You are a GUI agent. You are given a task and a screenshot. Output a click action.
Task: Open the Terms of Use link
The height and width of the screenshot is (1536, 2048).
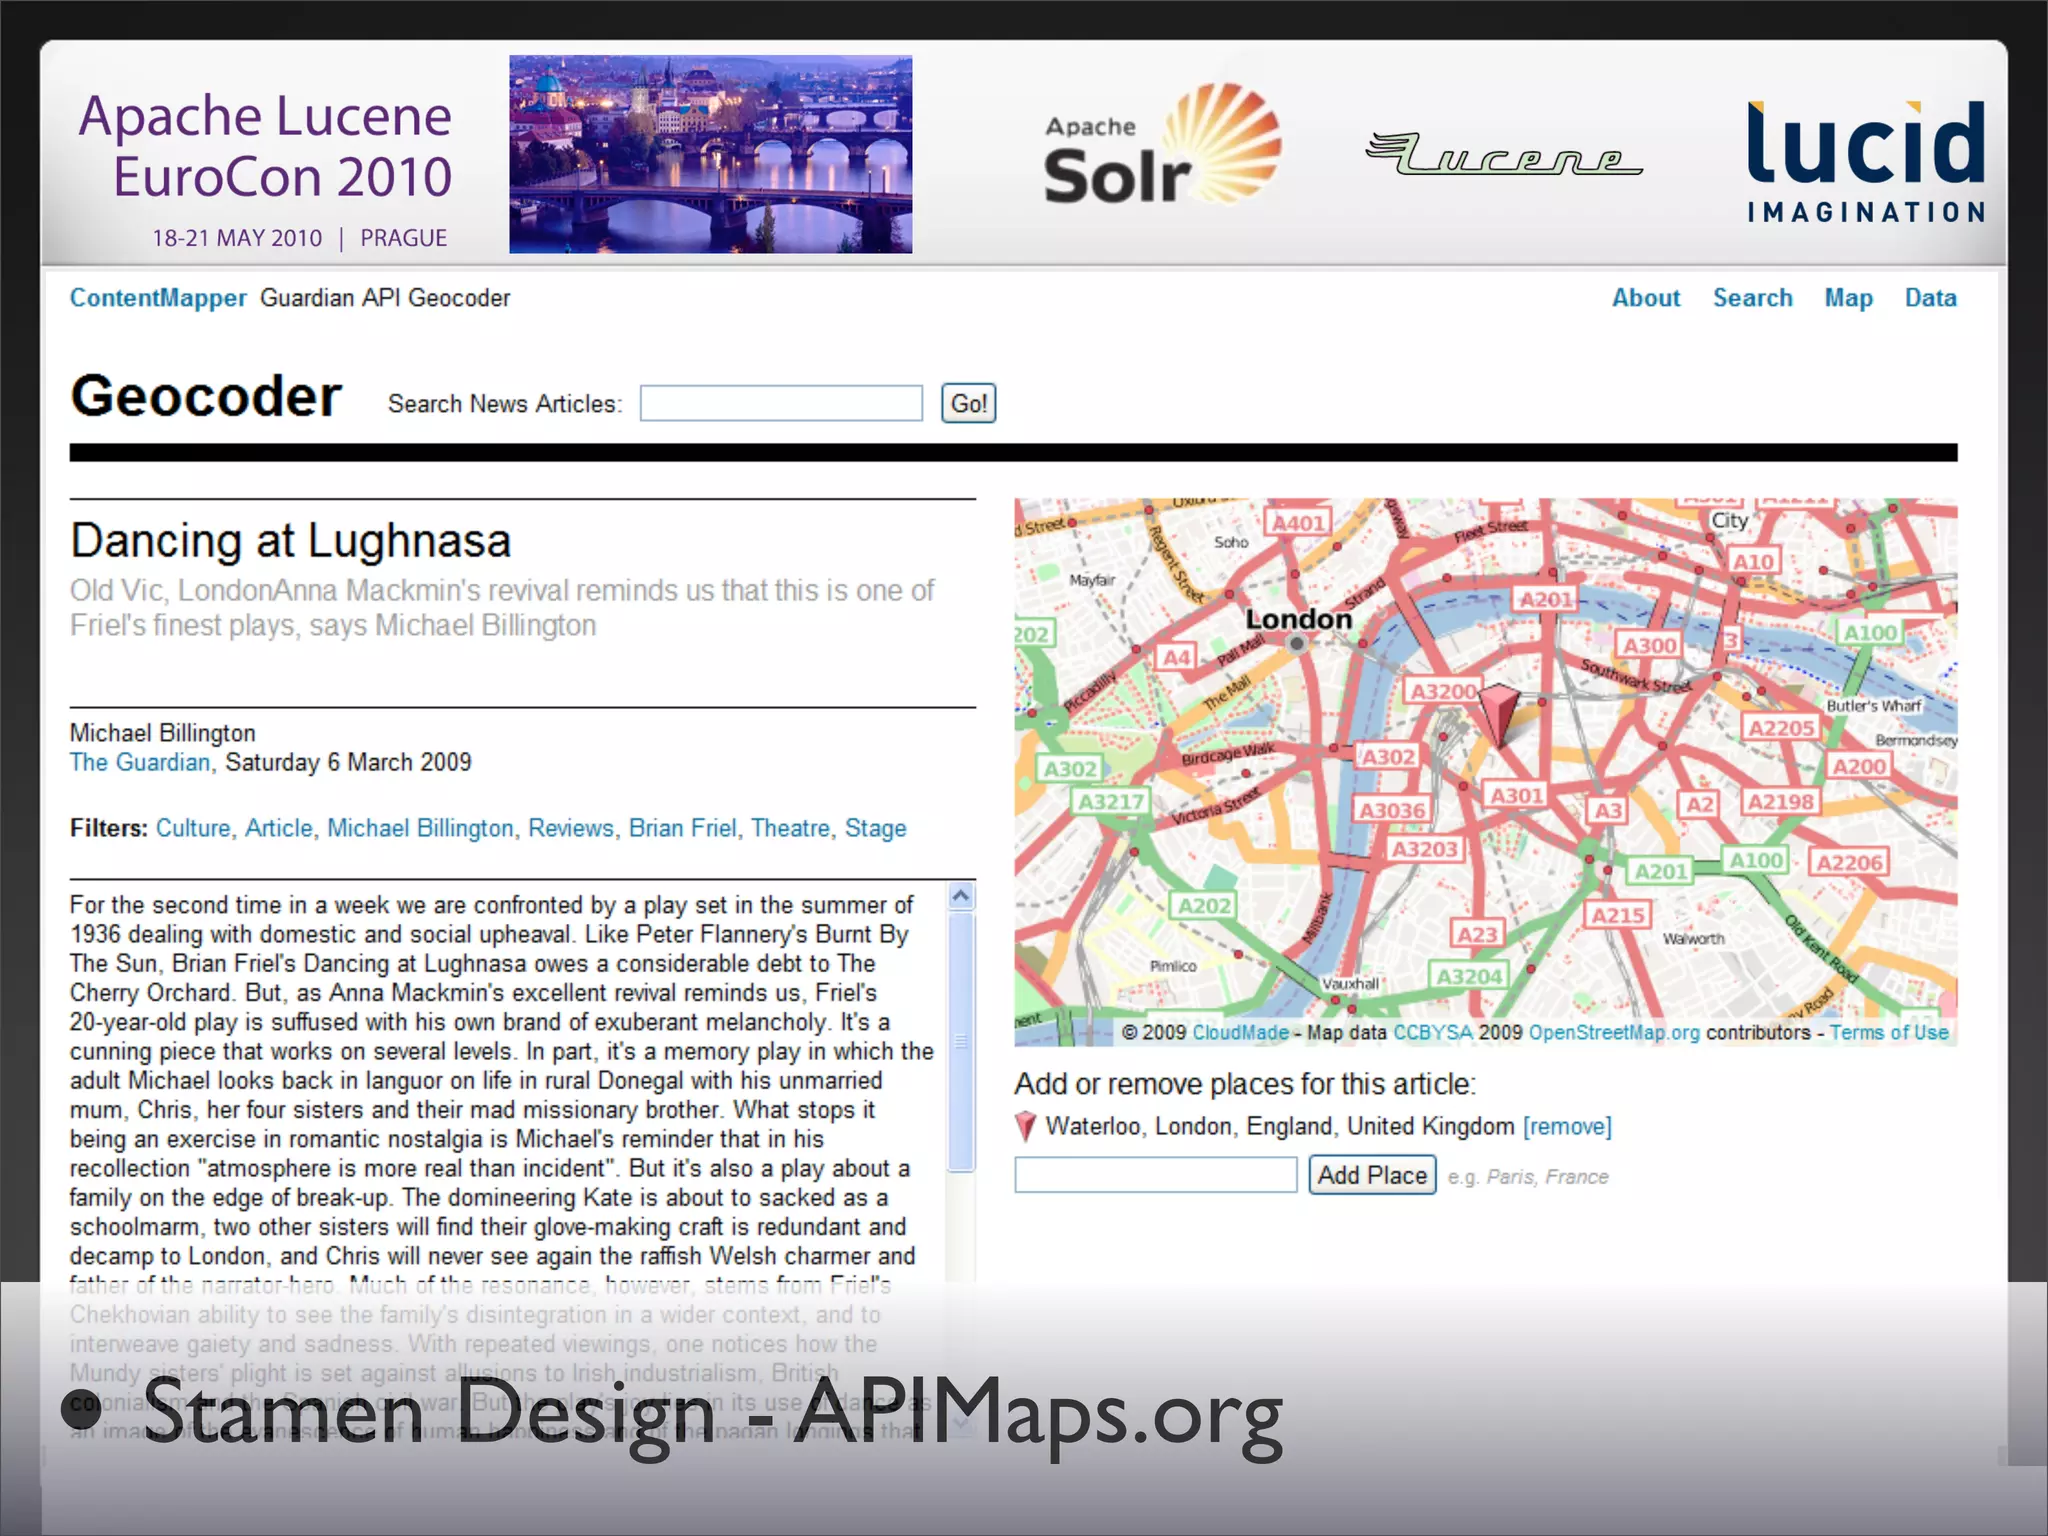click(x=1889, y=1032)
